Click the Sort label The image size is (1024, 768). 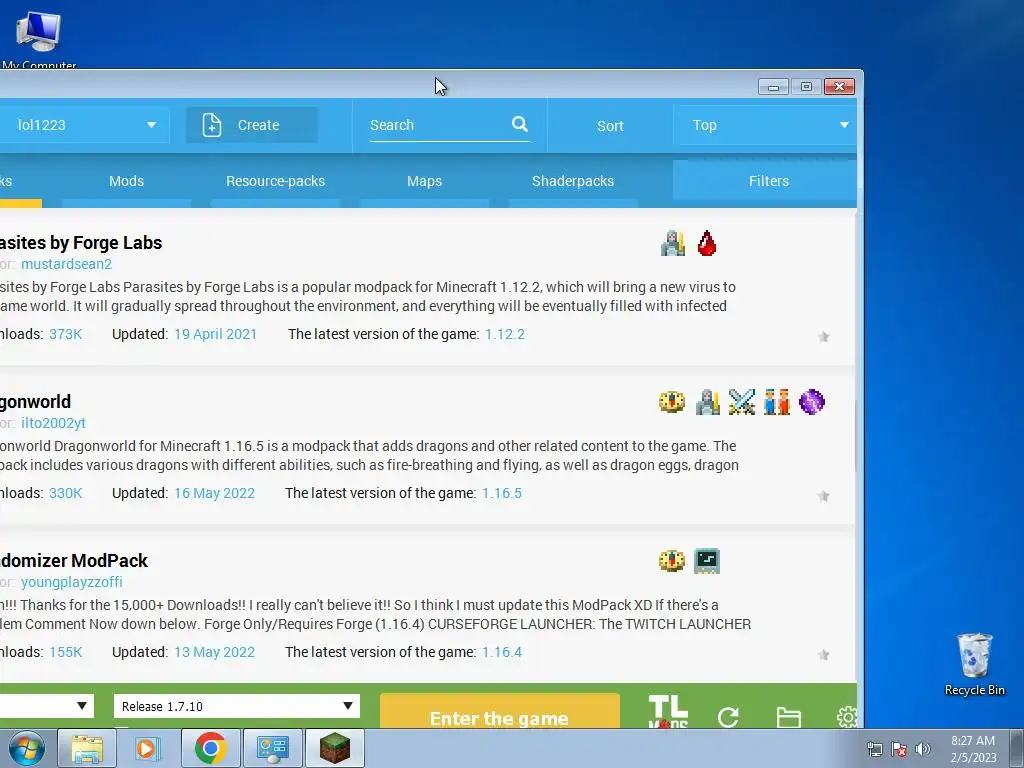610,126
